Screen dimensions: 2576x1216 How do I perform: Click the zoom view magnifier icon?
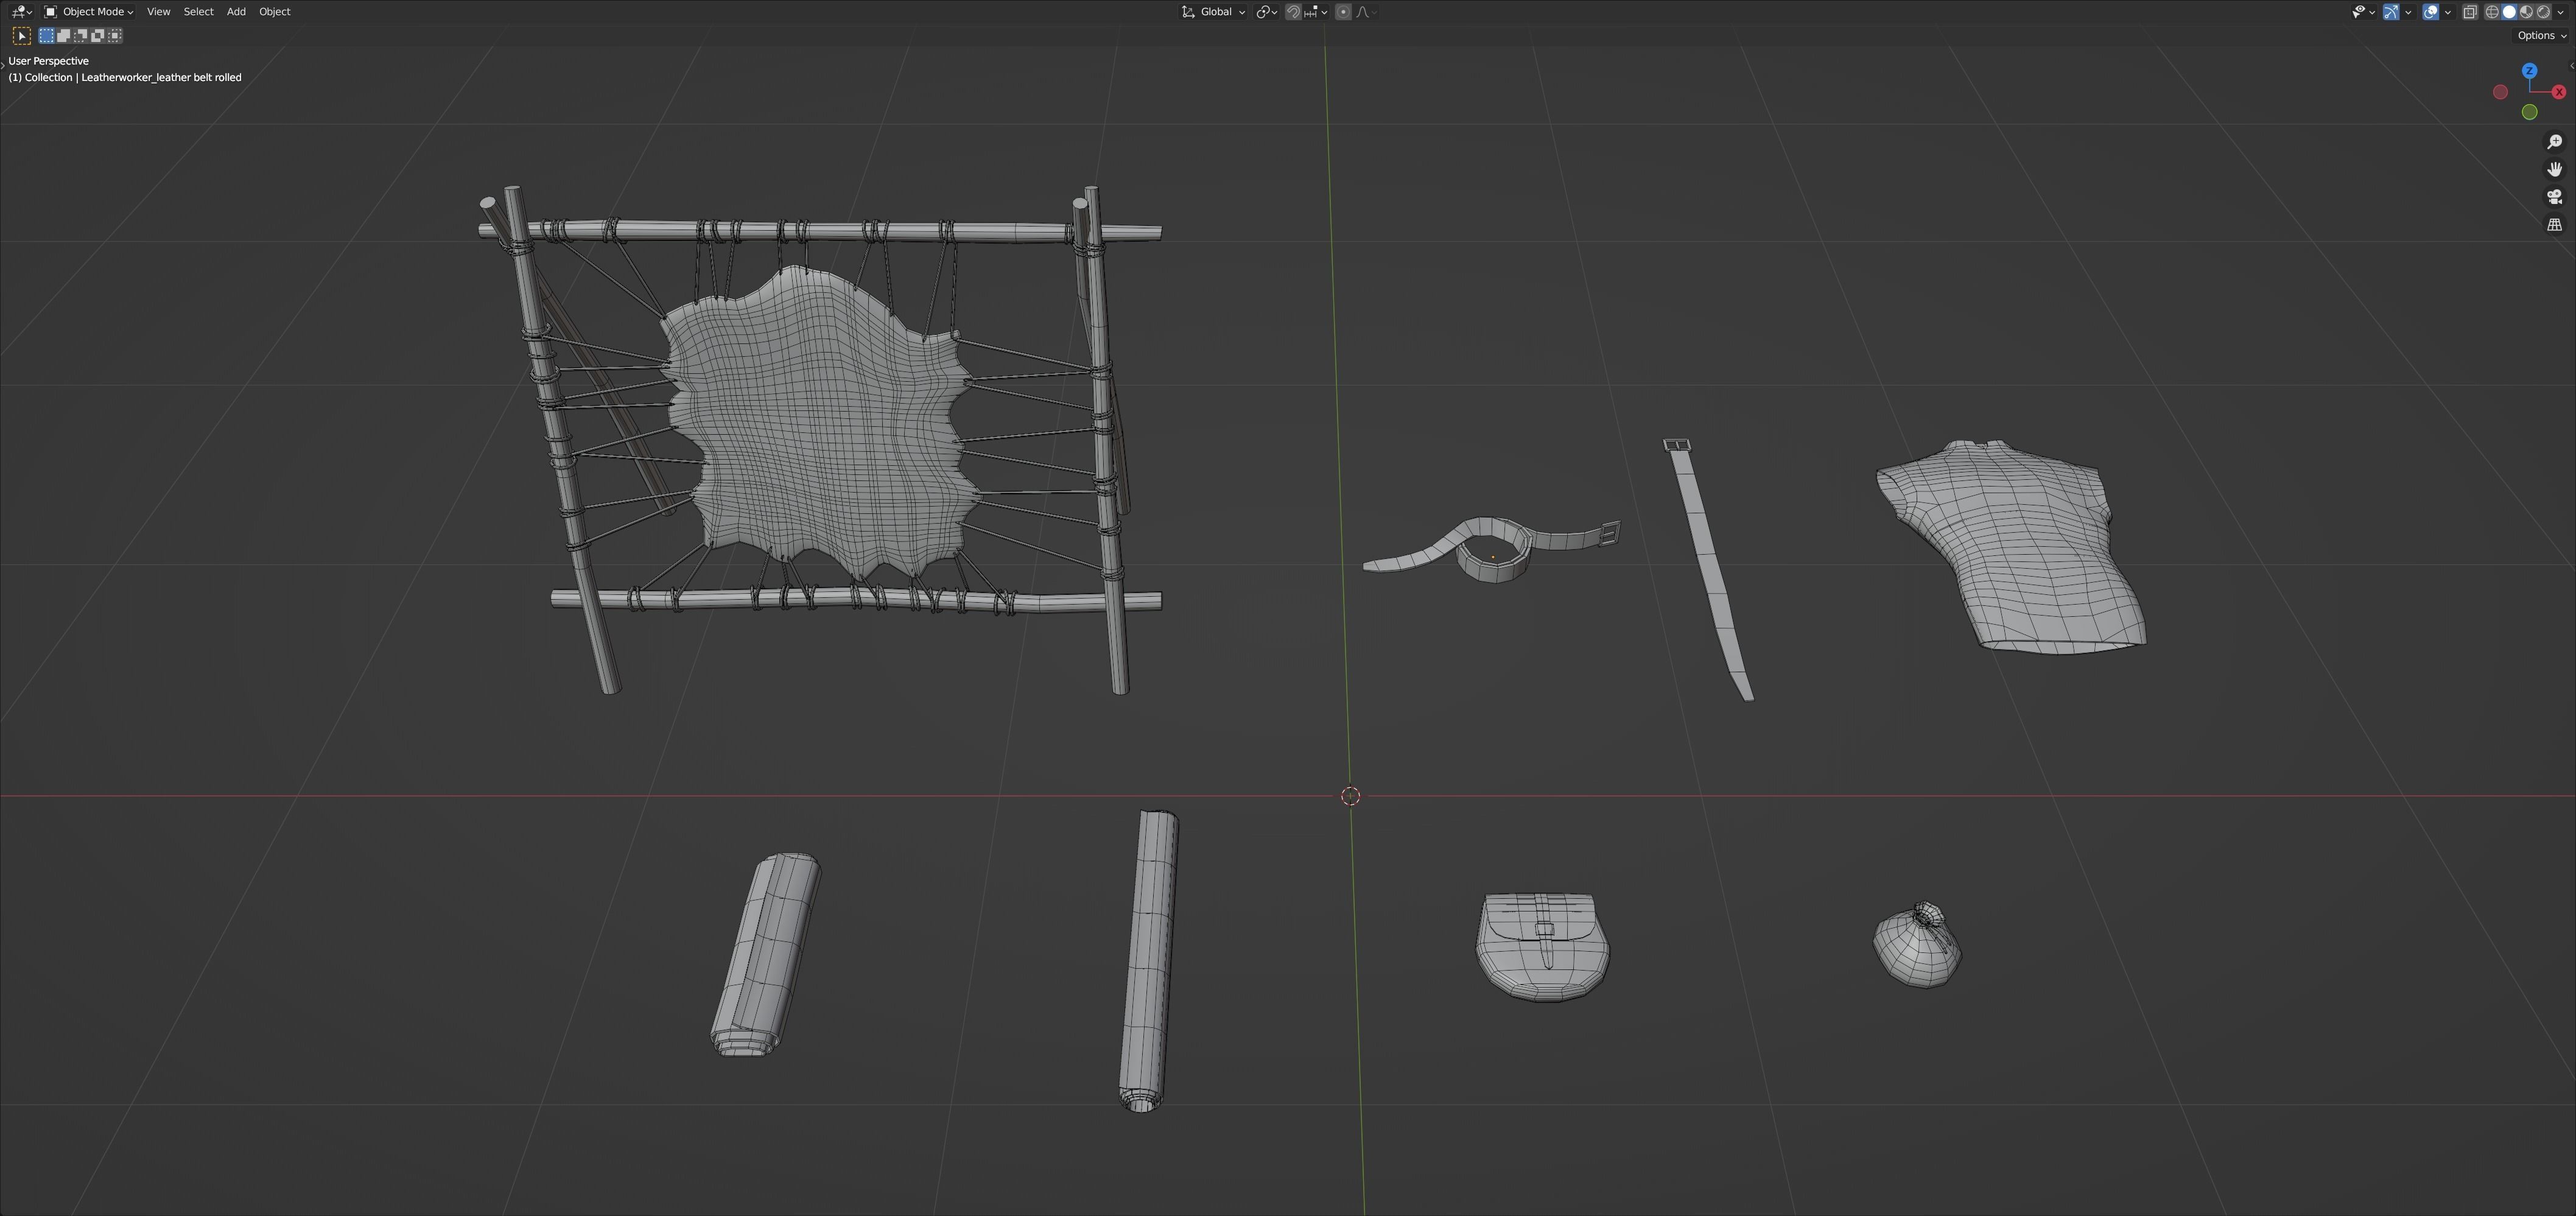click(2554, 142)
